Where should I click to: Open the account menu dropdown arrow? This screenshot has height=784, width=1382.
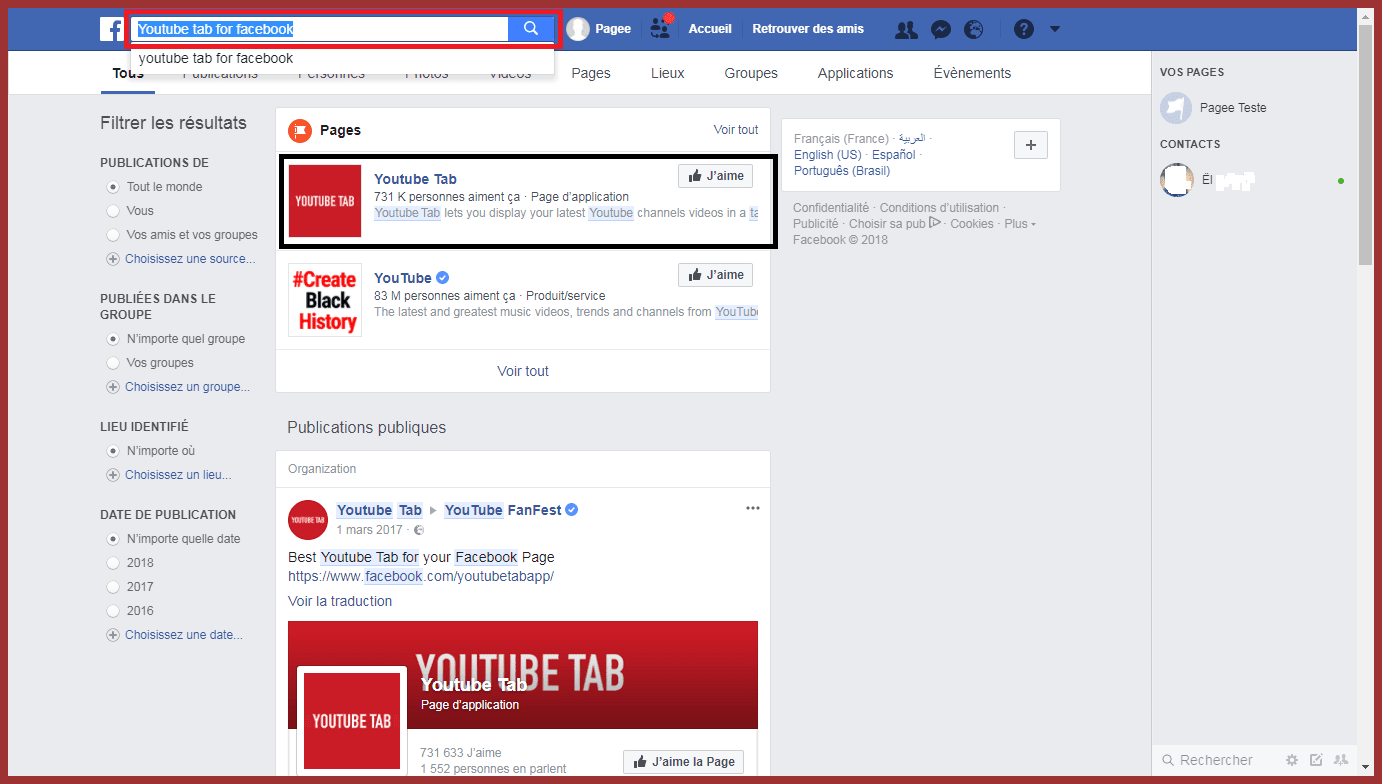click(1055, 29)
